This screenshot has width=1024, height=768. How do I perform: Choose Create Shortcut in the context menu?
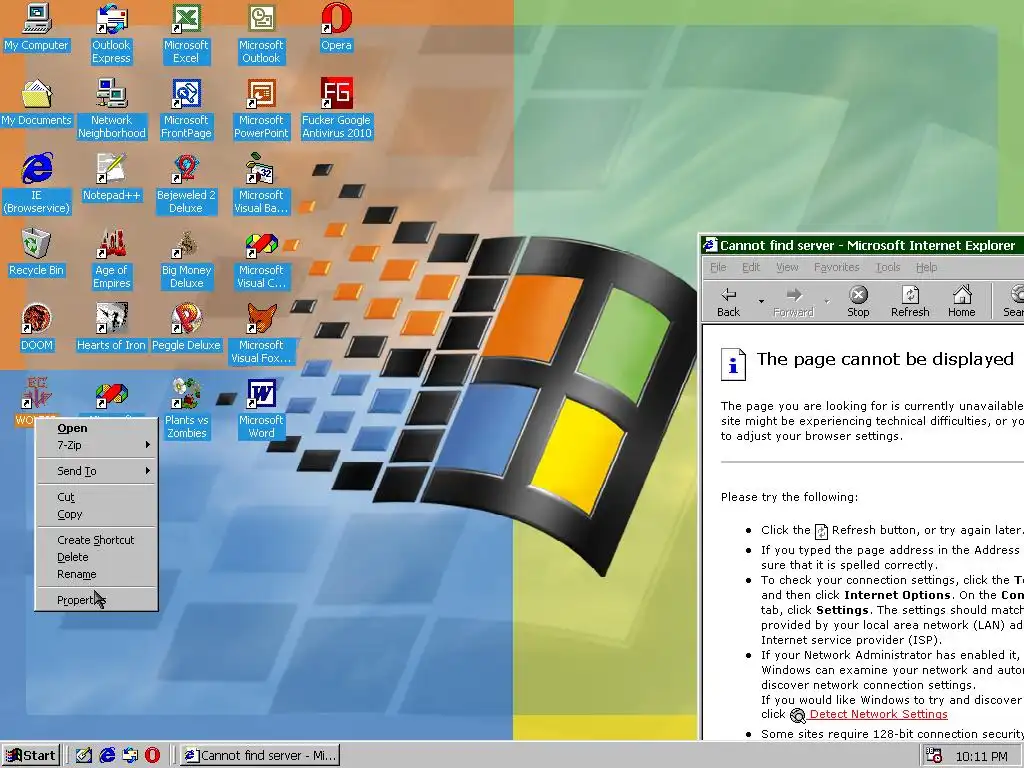(x=96, y=540)
